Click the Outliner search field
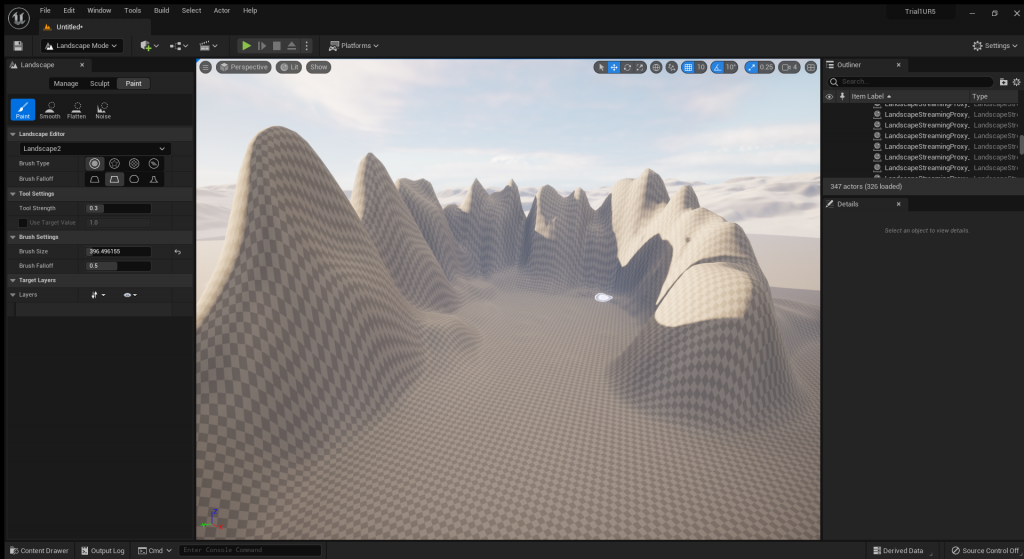Image resolution: width=1024 pixels, height=559 pixels. click(x=910, y=82)
